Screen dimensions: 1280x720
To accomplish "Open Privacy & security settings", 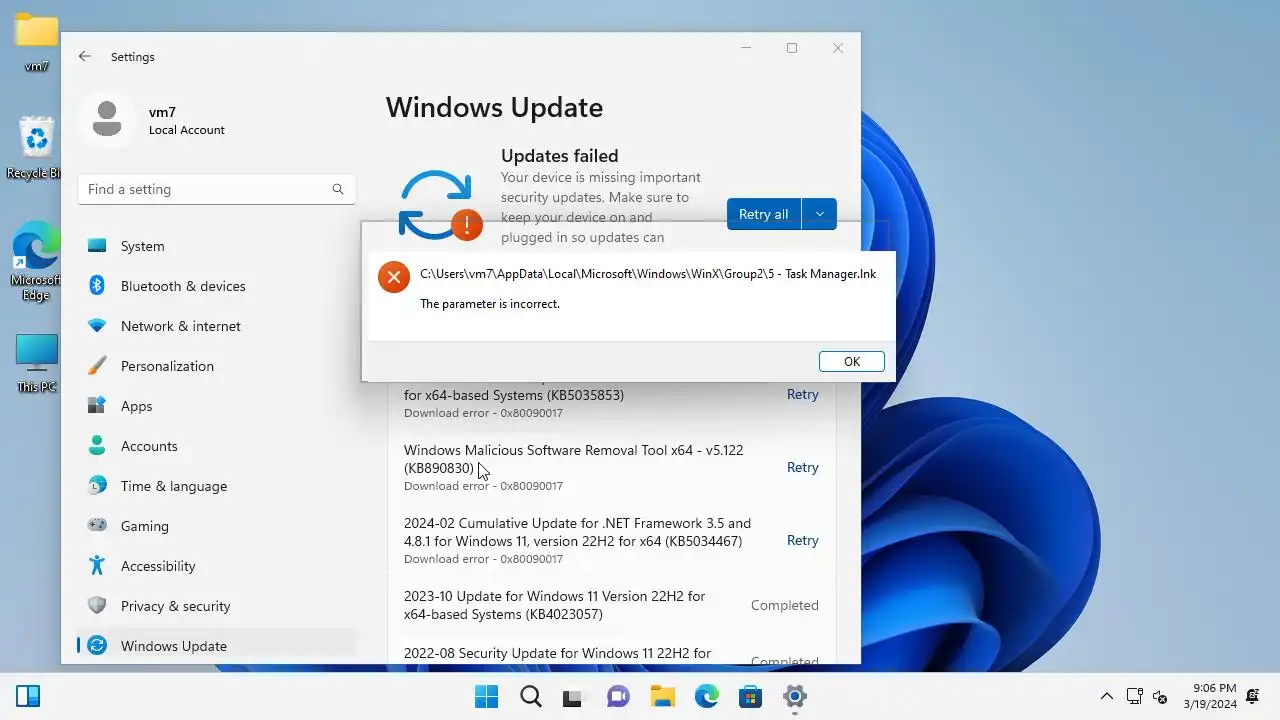I will tap(217, 606).
